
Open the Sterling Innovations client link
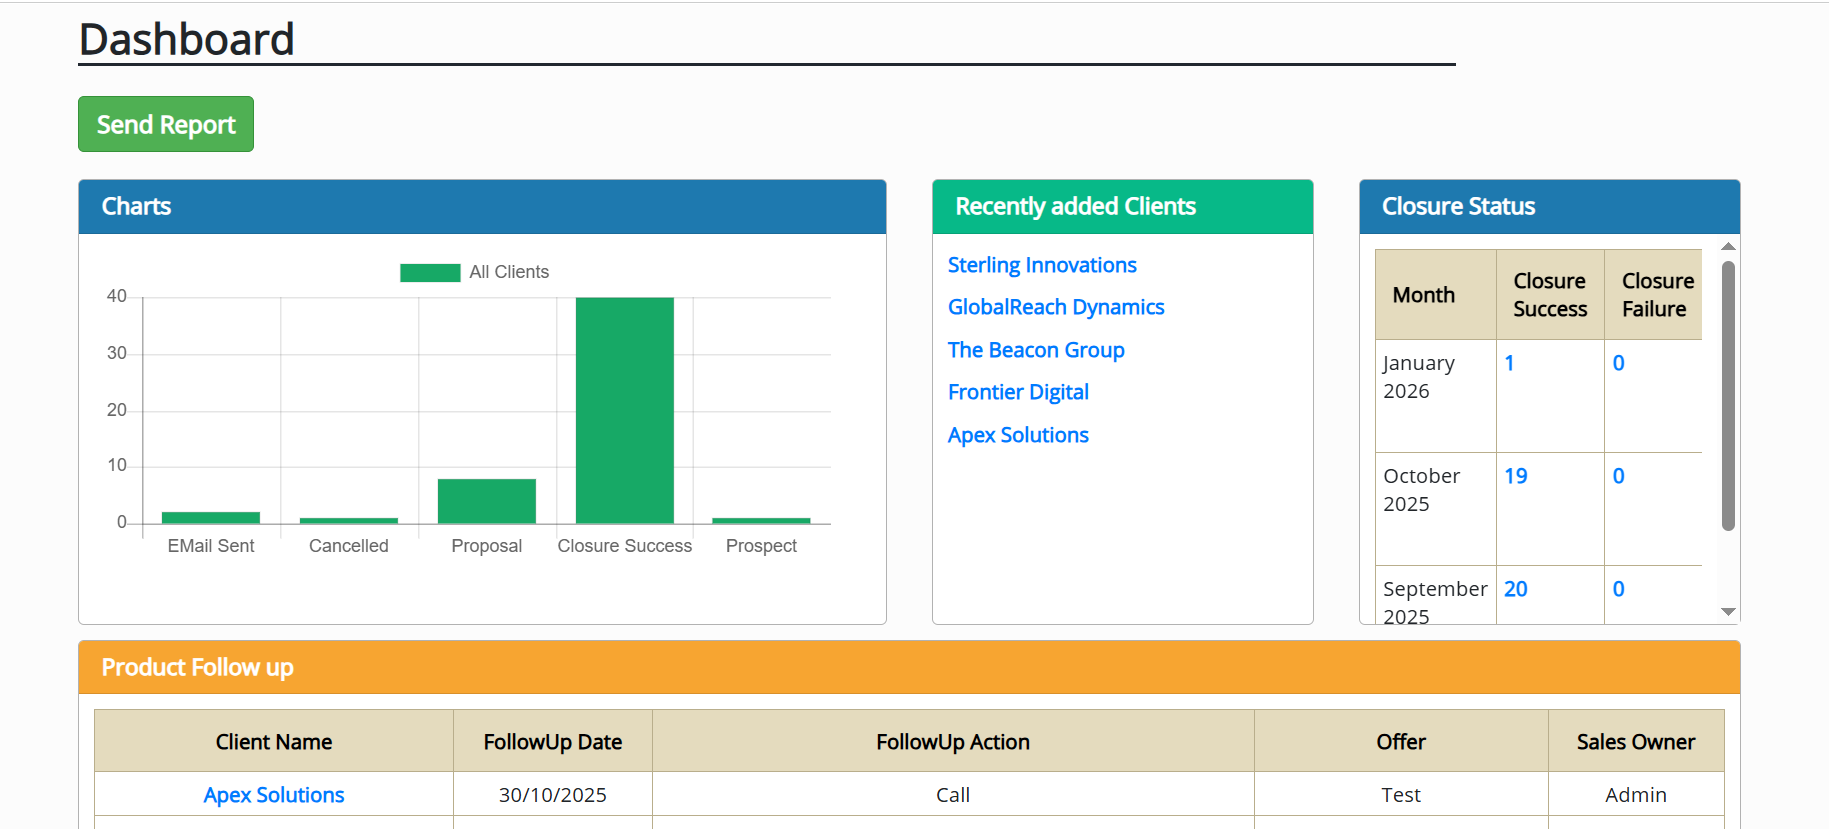[1041, 265]
